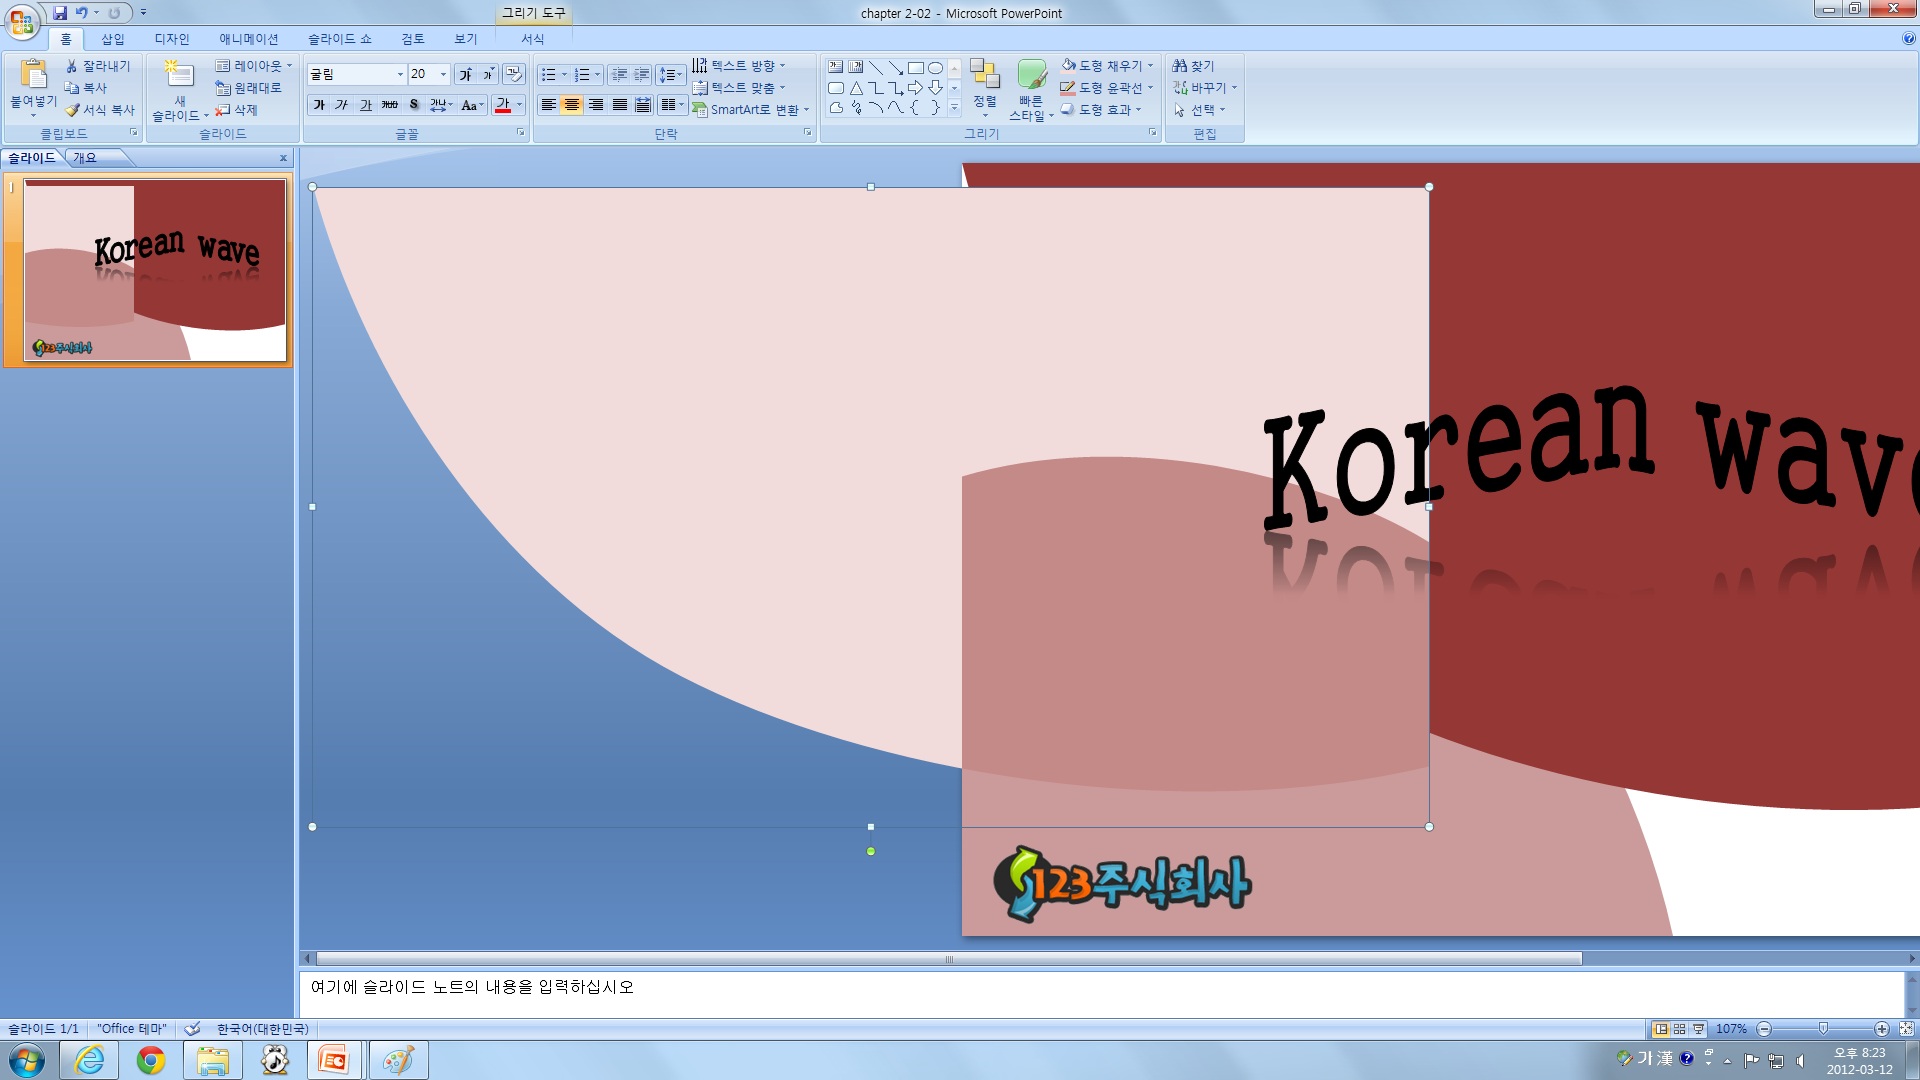Switch to the Animations (애니메이션) tab
The width and height of the screenshot is (1920, 1080).
[x=249, y=39]
